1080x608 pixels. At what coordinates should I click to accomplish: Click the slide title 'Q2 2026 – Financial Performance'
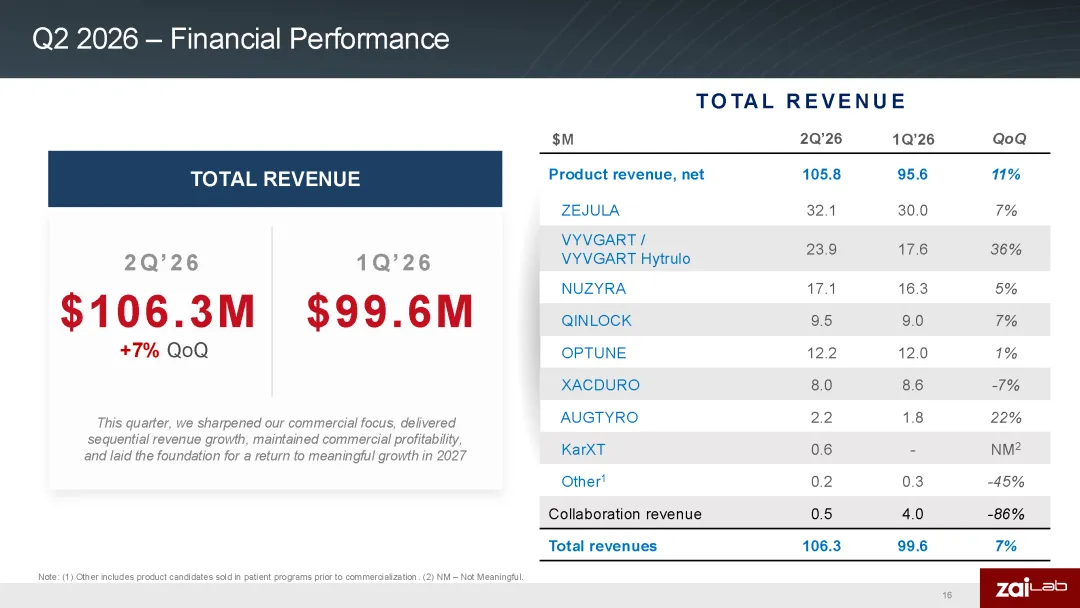pyautogui.click(x=240, y=39)
